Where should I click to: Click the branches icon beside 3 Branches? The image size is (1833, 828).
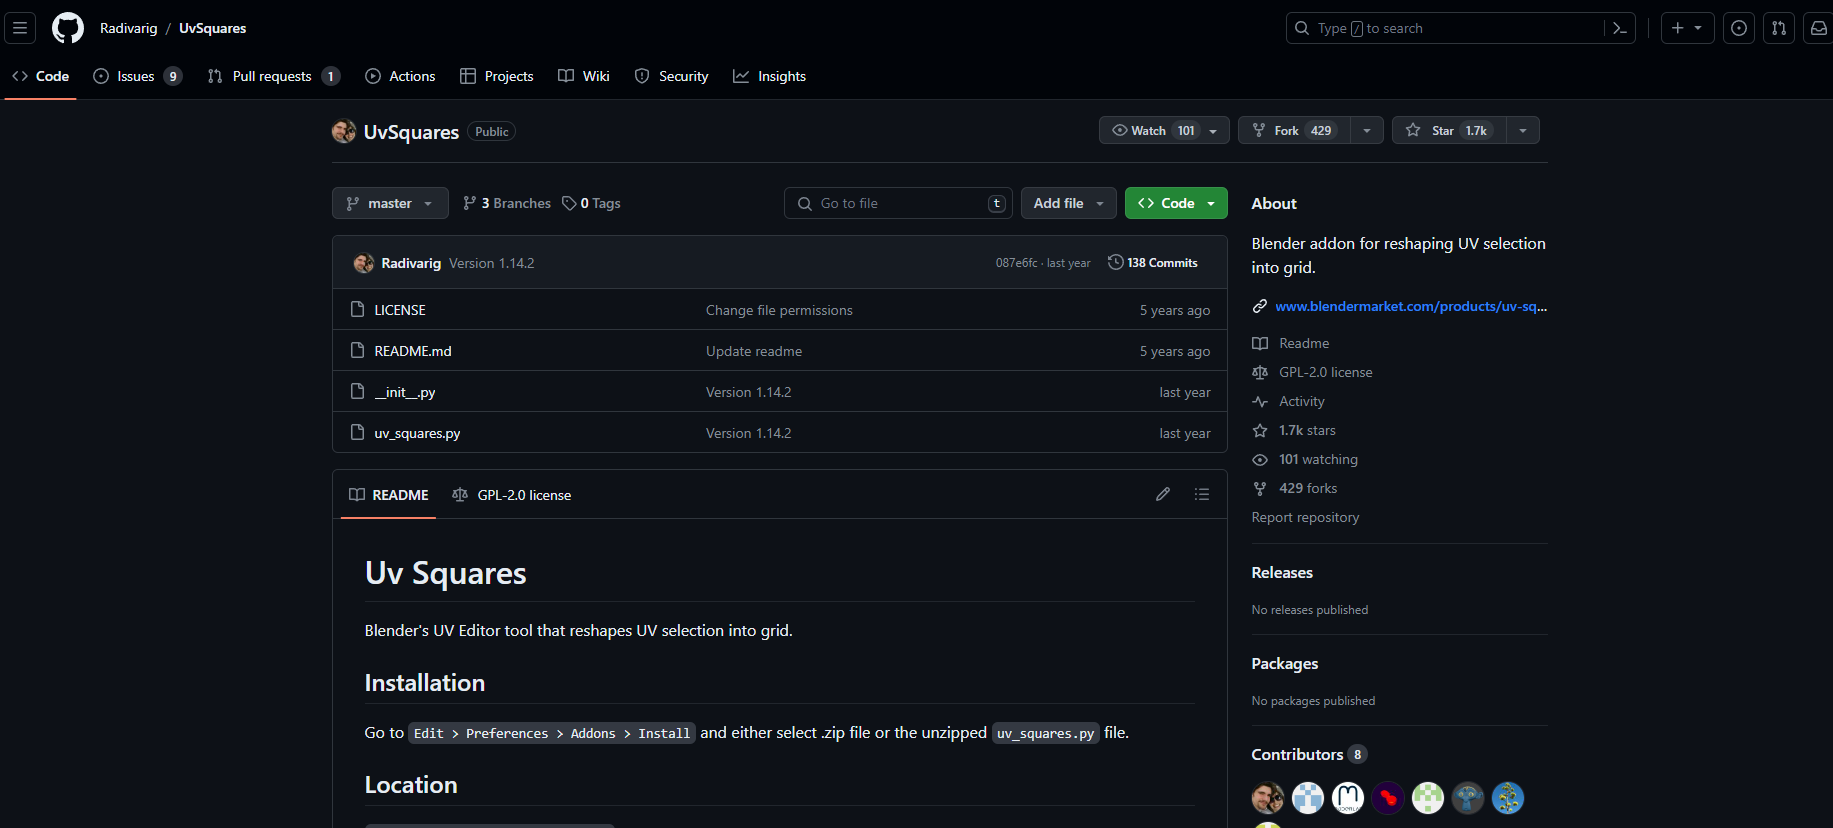pos(470,203)
